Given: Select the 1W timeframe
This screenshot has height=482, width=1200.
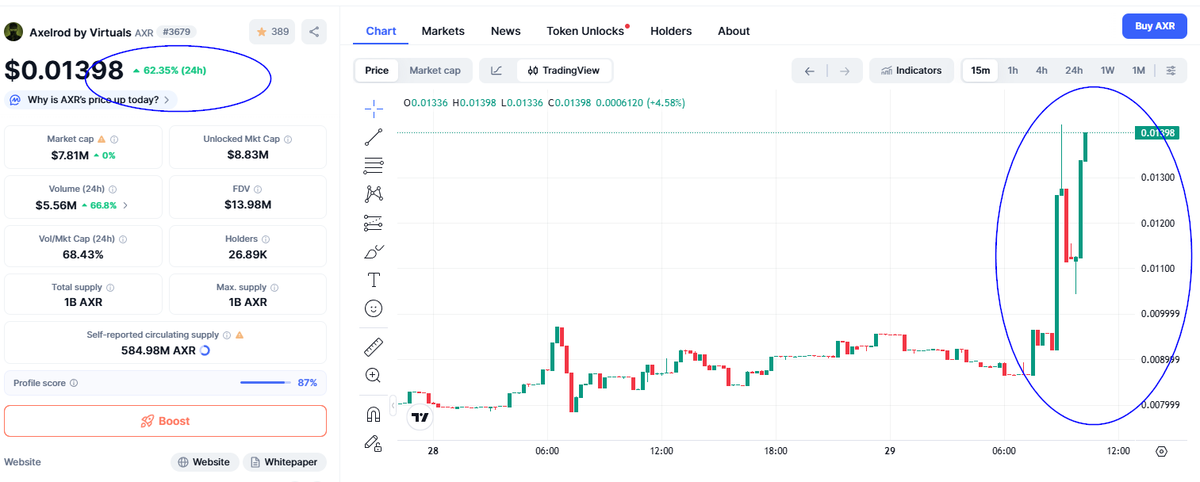Looking at the screenshot, I should (x=1107, y=71).
